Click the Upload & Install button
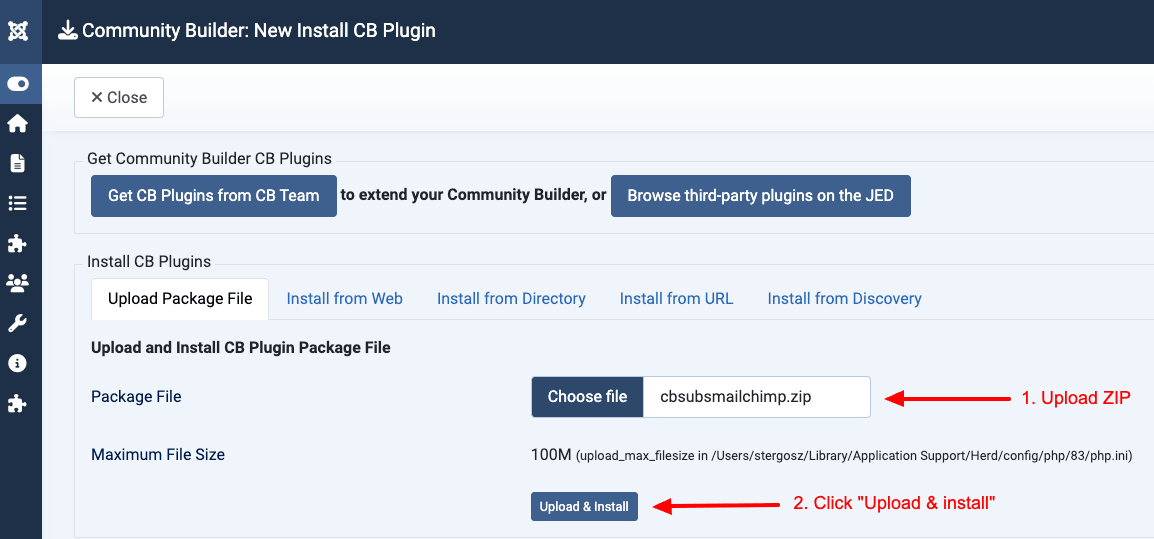 [x=584, y=507]
